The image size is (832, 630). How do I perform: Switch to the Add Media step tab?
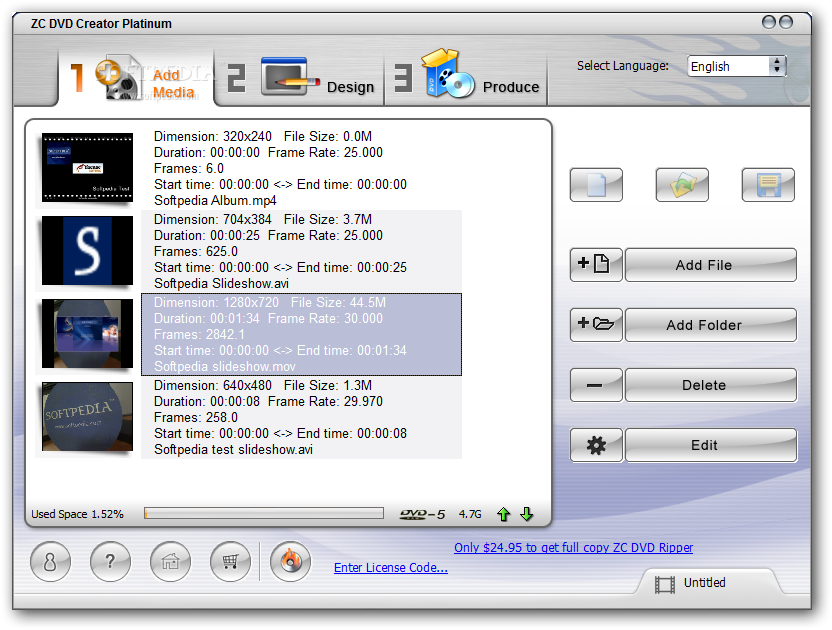[136, 79]
